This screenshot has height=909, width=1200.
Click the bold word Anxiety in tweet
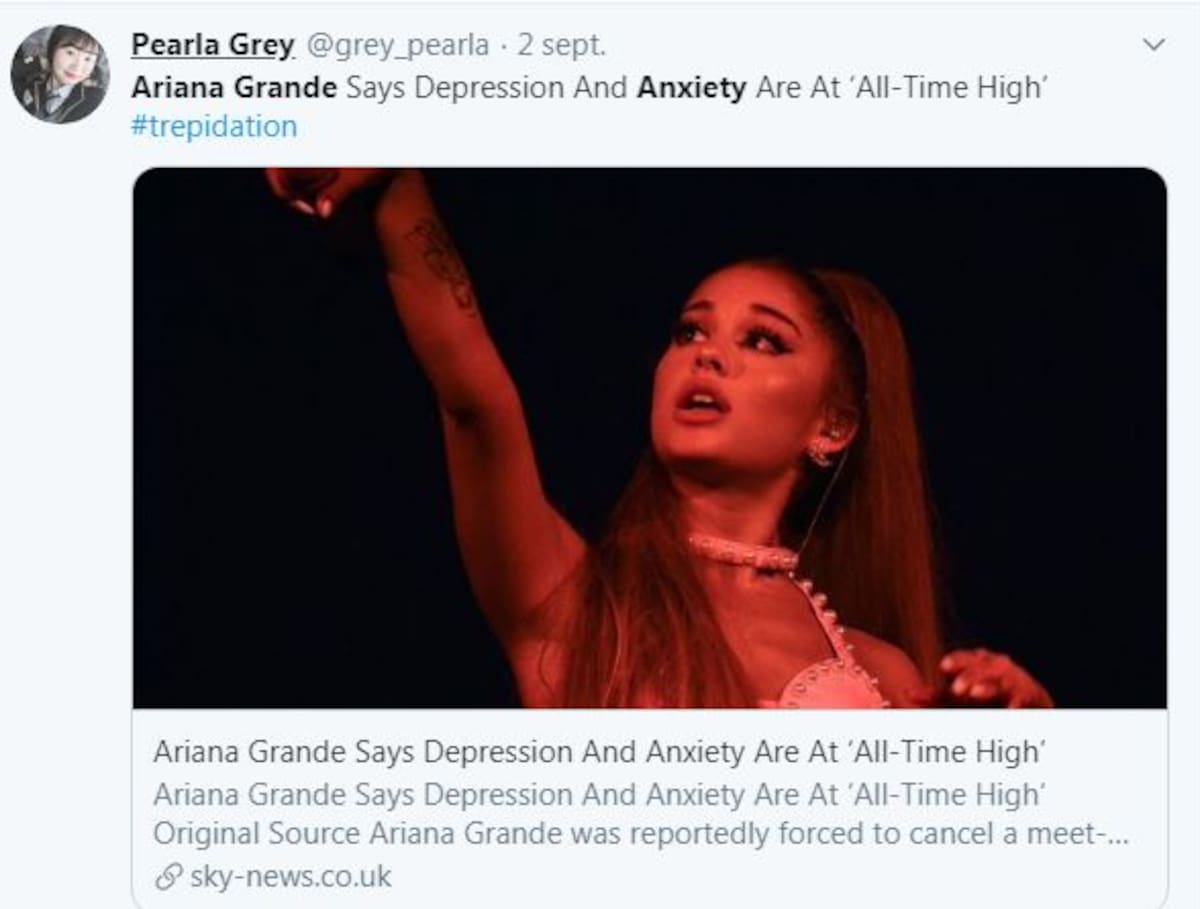692,87
